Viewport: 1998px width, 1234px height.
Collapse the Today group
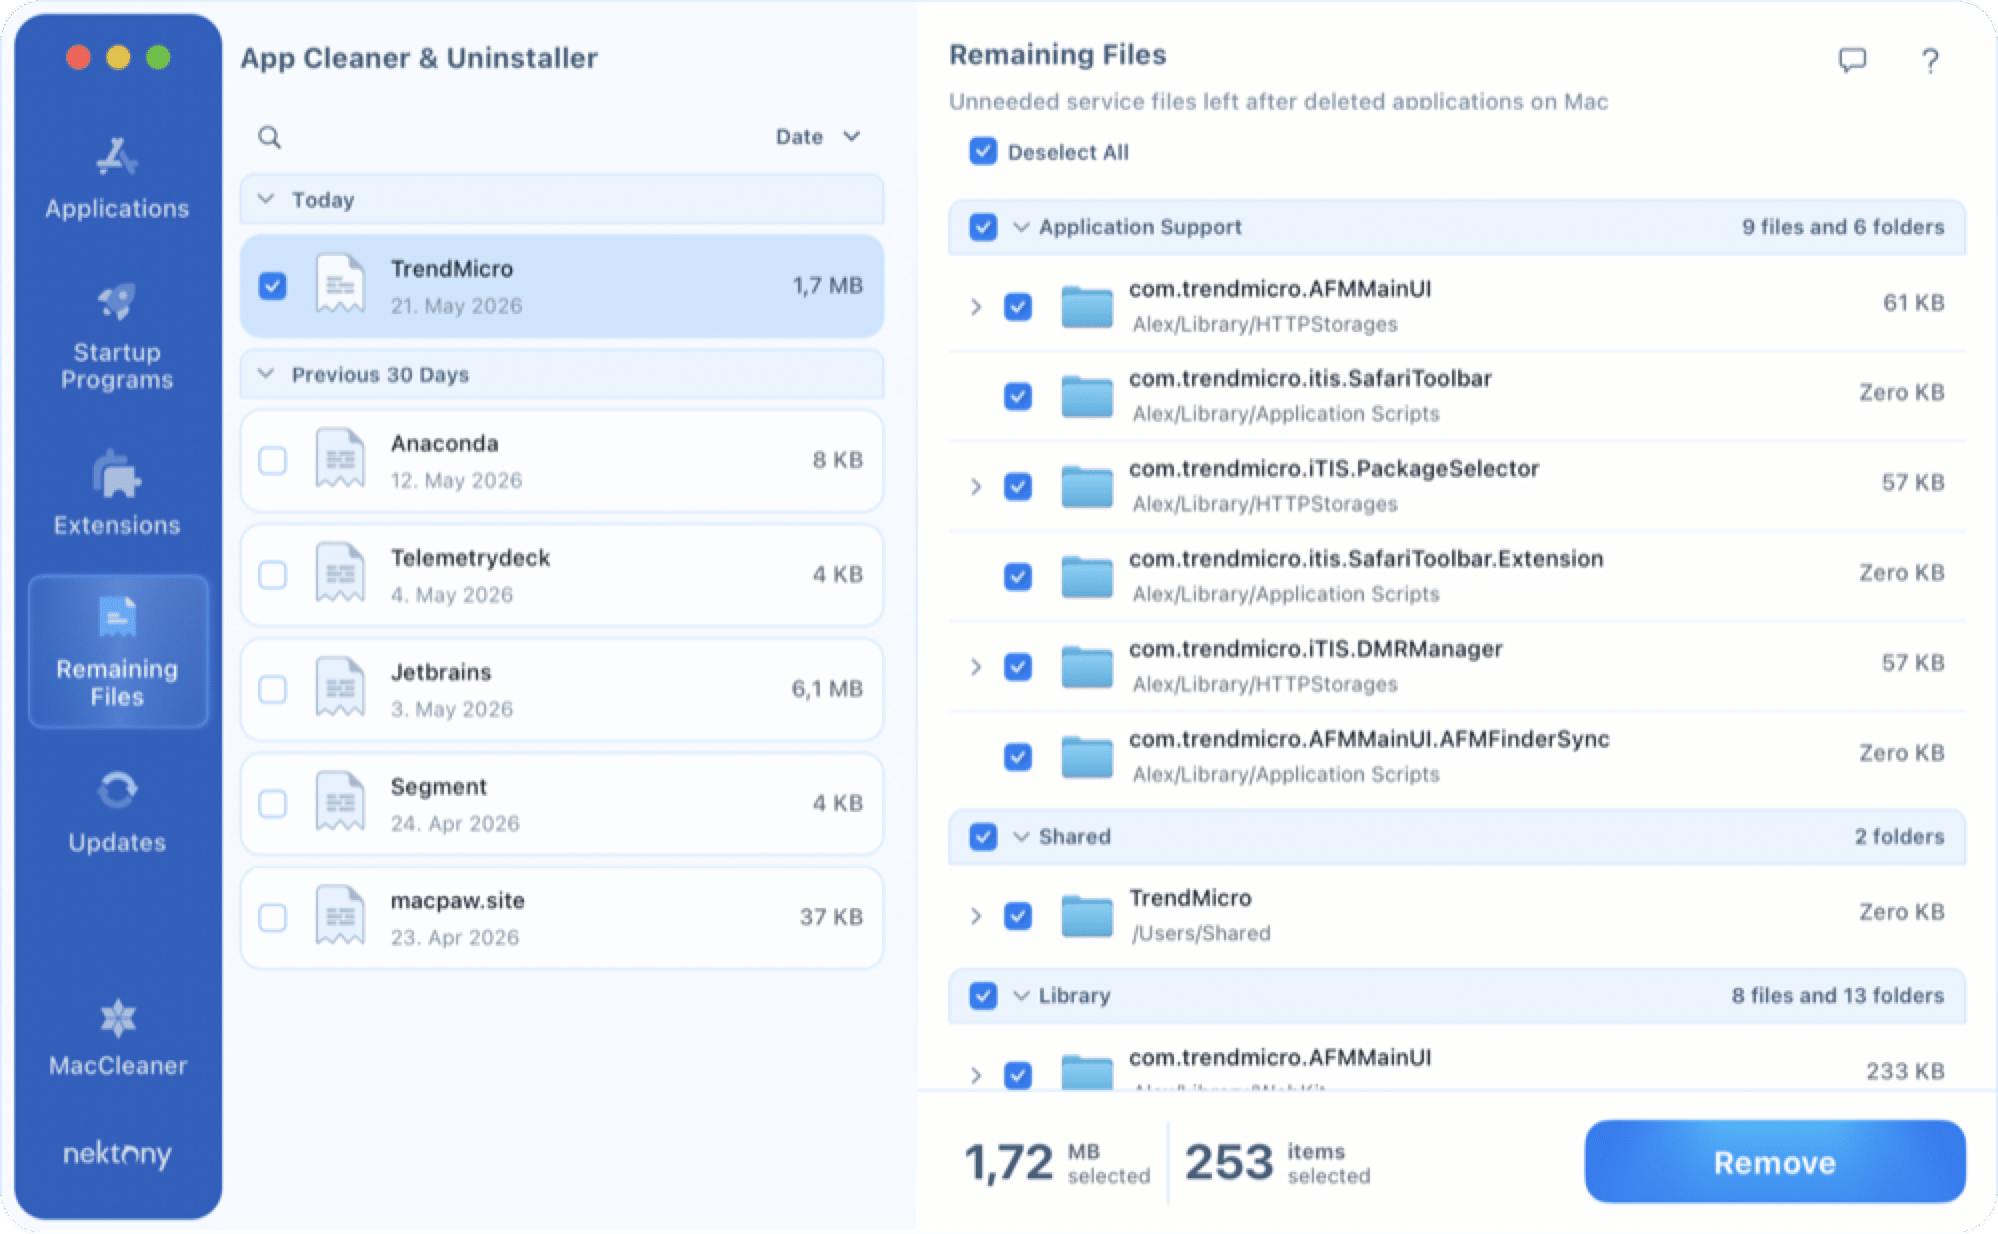266,199
